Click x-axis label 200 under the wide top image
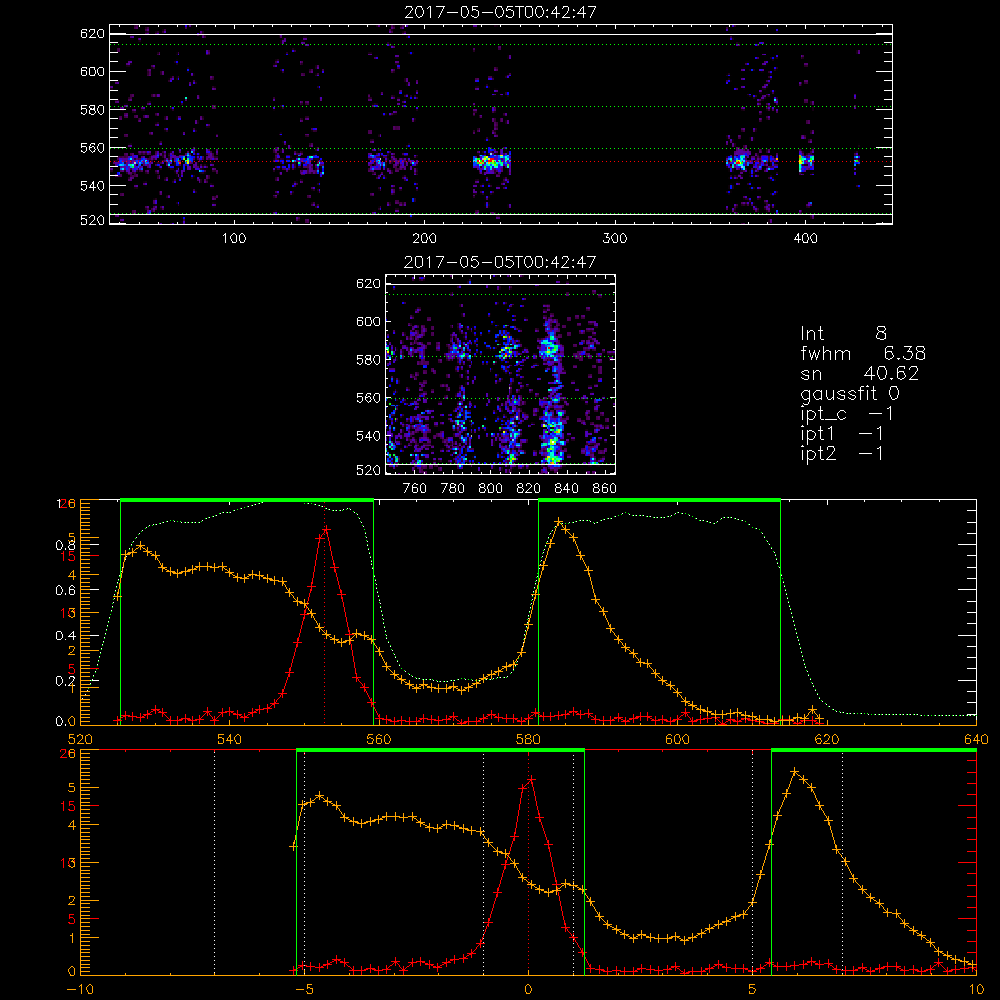1000x1000 pixels. (424, 239)
